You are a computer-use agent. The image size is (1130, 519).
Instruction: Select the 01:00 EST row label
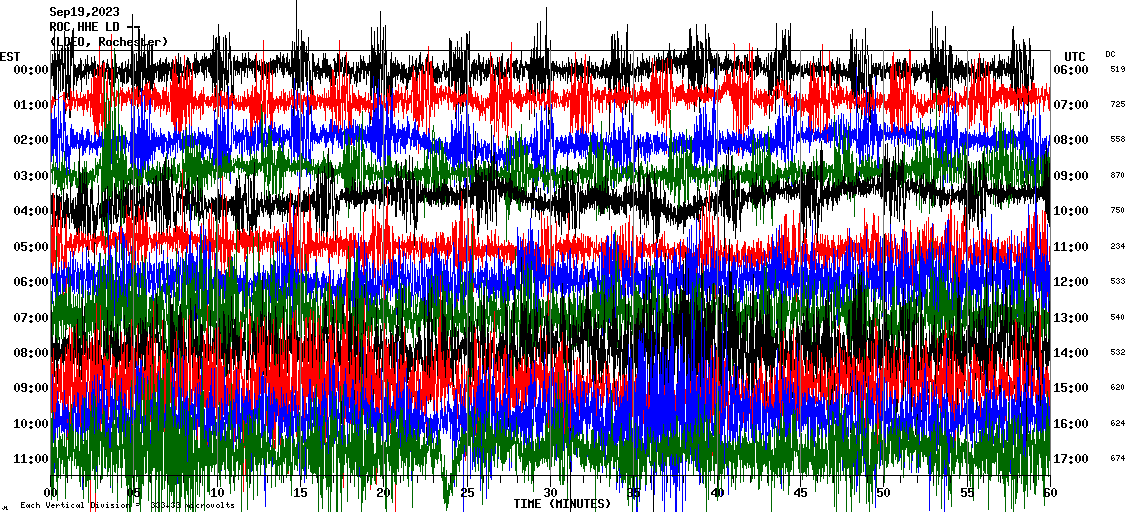pos(31,105)
